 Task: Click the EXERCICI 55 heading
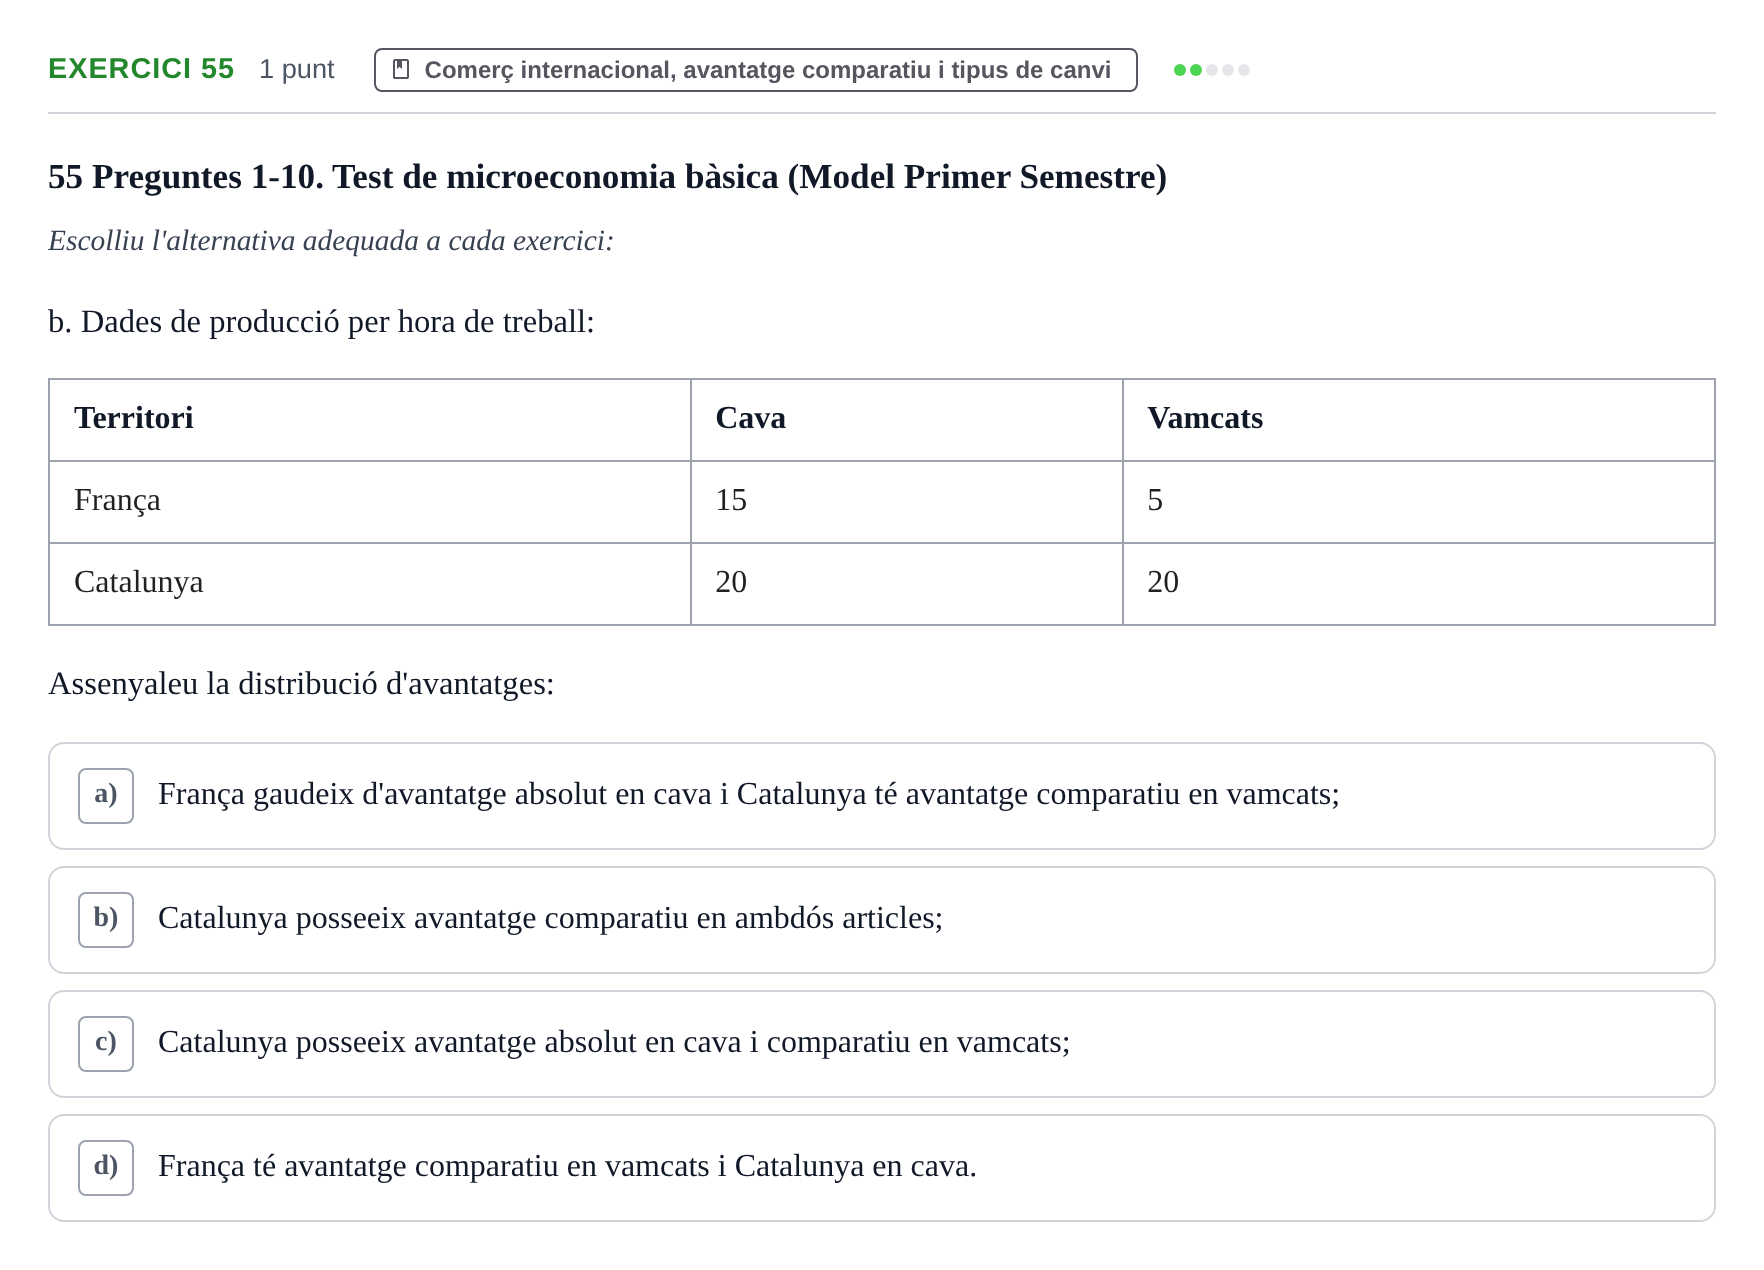[141, 68]
